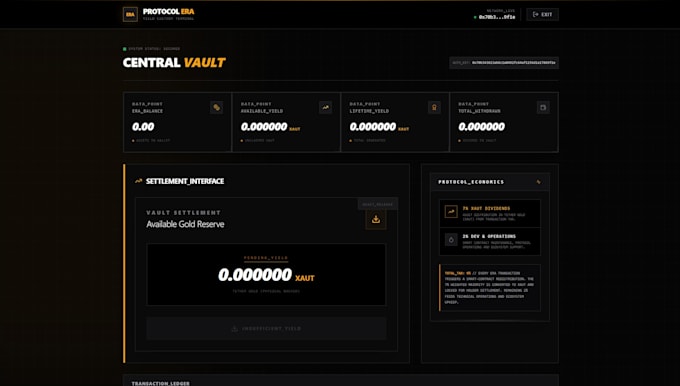Click the connected wallet address 0x70b3...0f1e

pos(497,17)
